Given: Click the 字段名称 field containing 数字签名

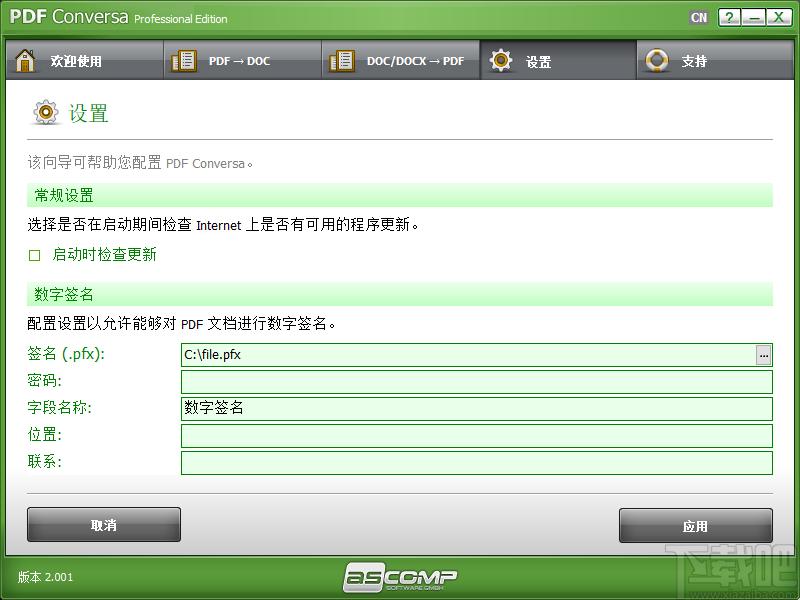Looking at the screenshot, I should coord(477,409).
